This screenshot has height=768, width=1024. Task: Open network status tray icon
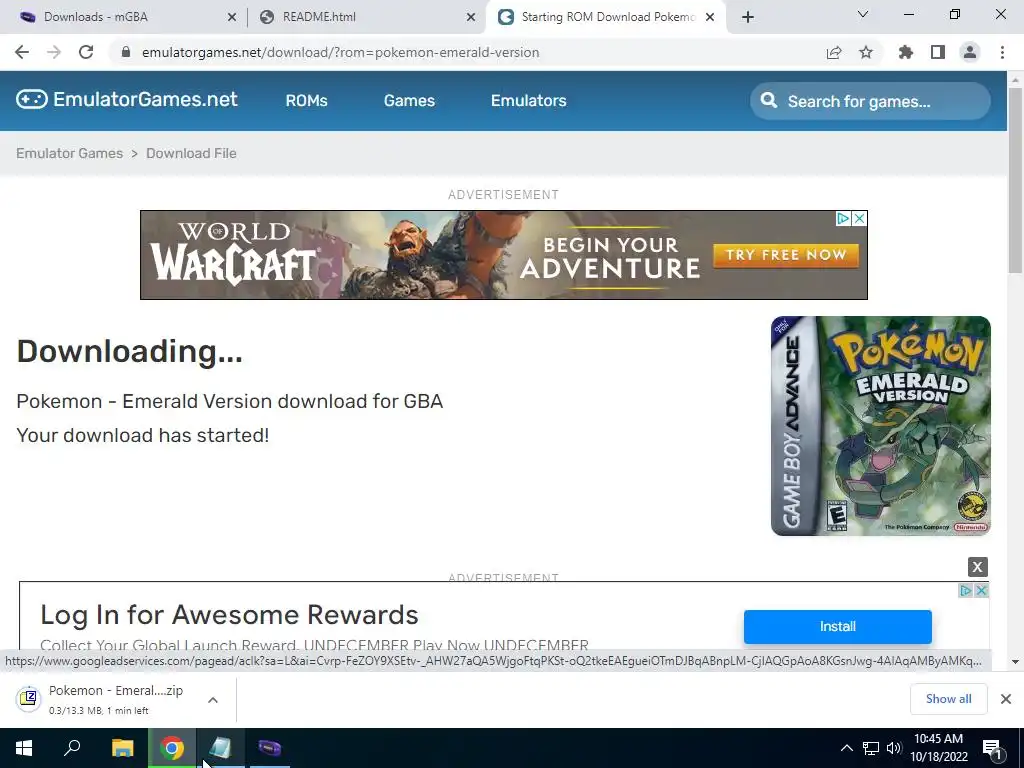pyautogui.click(x=871, y=748)
